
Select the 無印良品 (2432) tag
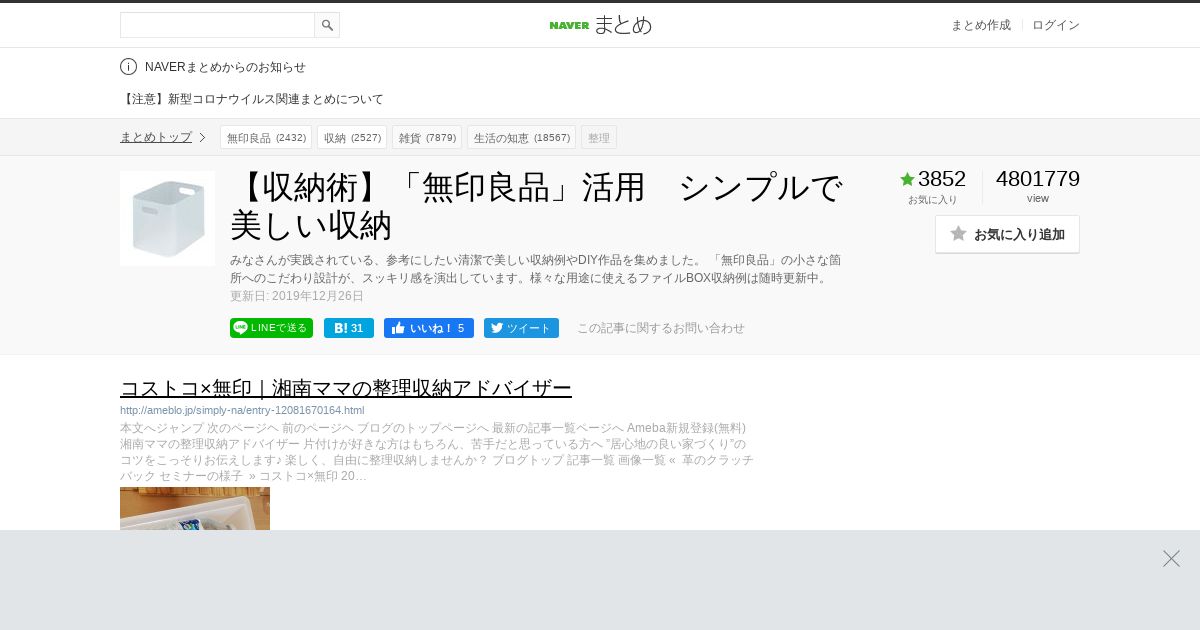266,137
